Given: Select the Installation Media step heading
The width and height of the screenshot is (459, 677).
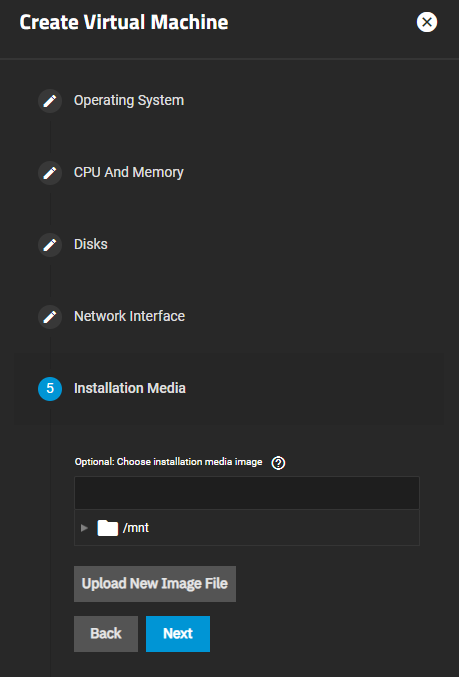Looking at the screenshot, I should (130, 388).
